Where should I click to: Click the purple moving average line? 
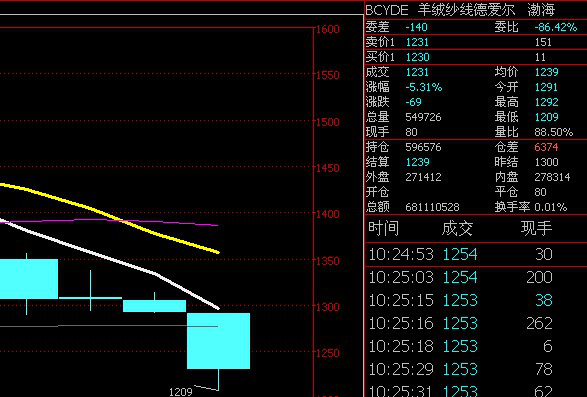coord(112,220)
